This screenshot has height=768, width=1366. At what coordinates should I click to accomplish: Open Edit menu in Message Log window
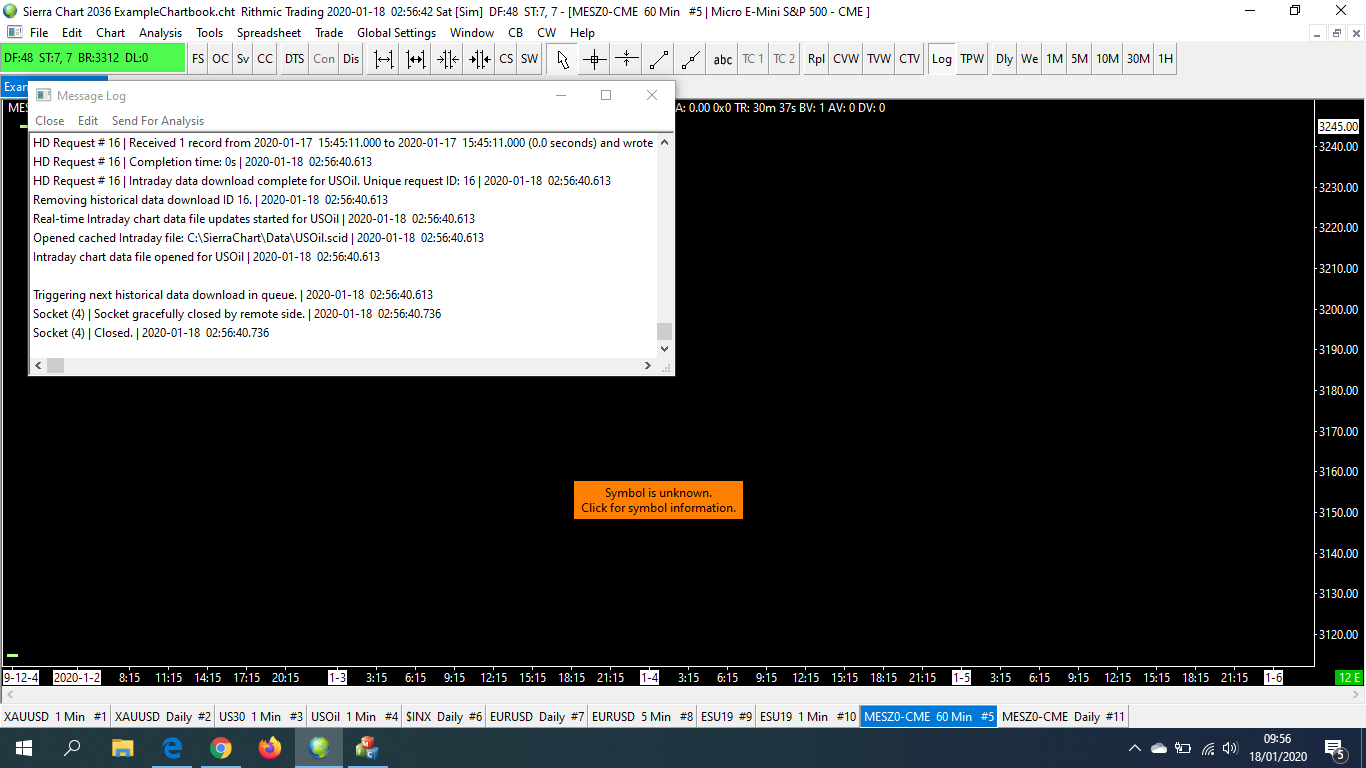pyautogui.click(x=88, y=121)
